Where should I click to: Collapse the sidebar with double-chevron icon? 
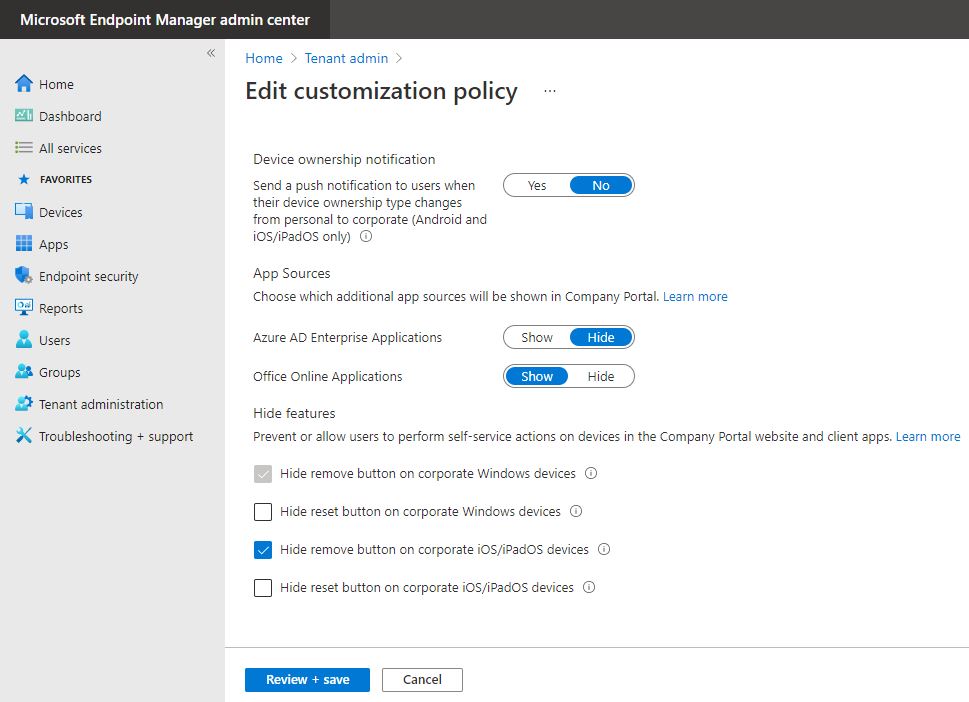pos(211,53)
